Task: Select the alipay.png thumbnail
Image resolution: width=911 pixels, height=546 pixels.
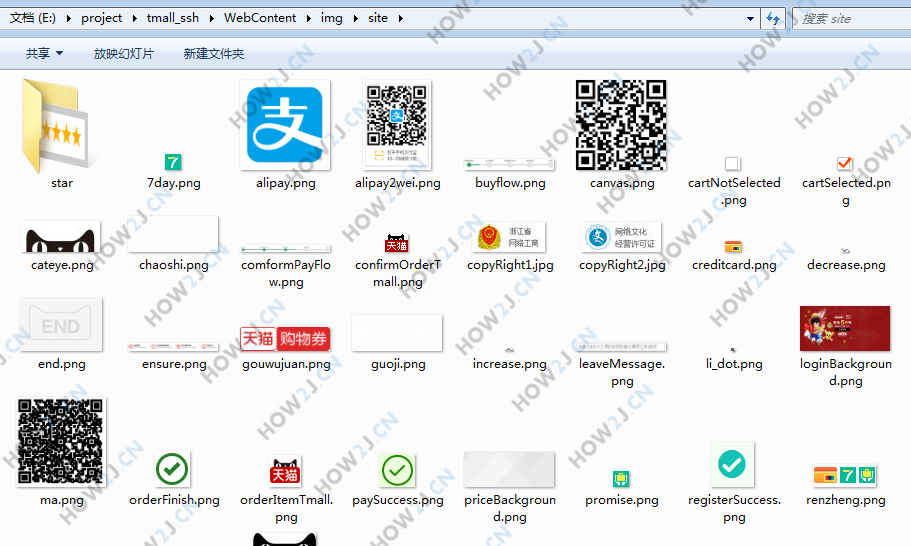Action: coord(285,125)
